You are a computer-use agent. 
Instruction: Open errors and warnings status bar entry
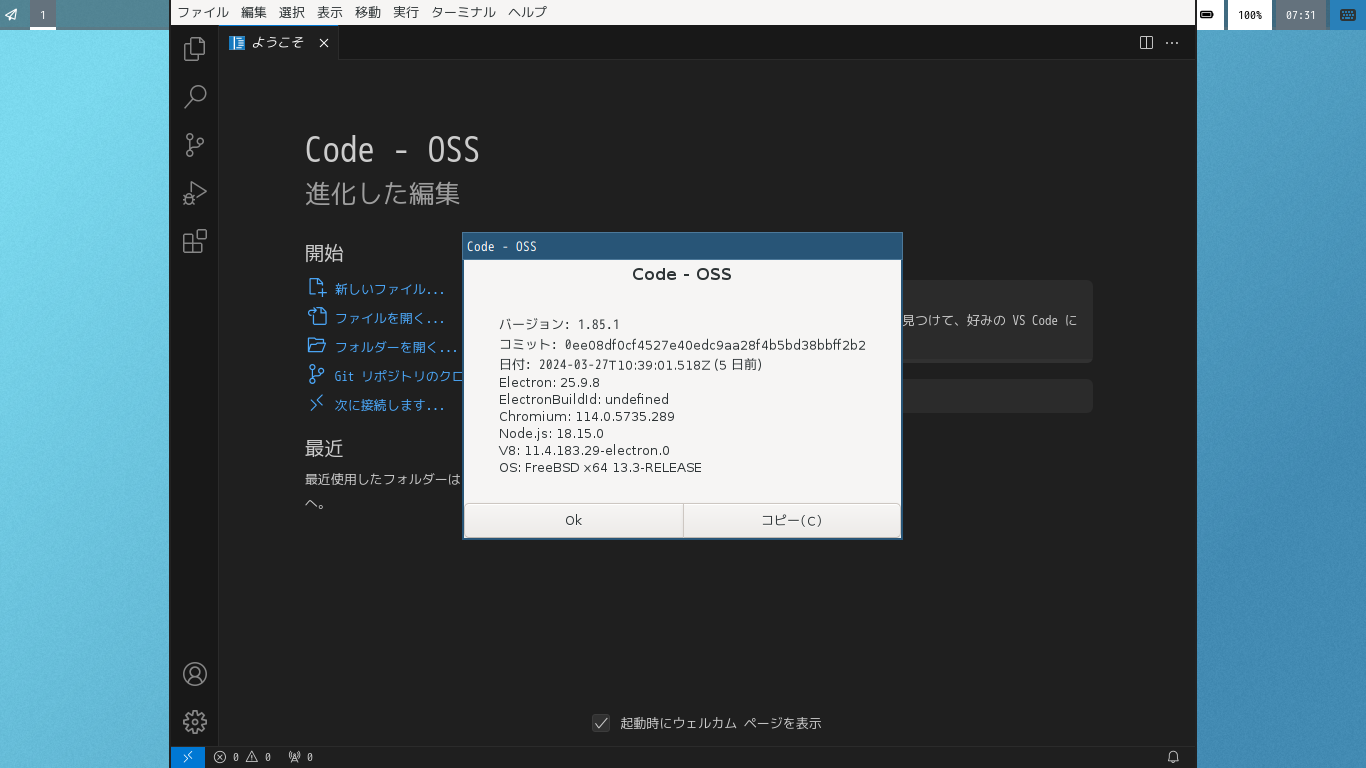[x=242, y=757]
